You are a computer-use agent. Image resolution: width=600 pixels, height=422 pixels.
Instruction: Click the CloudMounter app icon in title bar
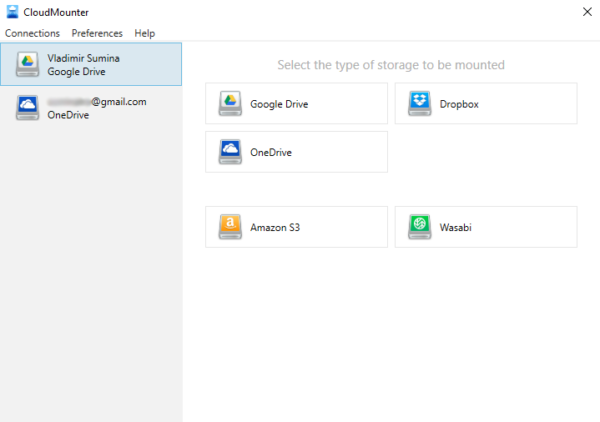pyautogui.click(x=12, y=12)
